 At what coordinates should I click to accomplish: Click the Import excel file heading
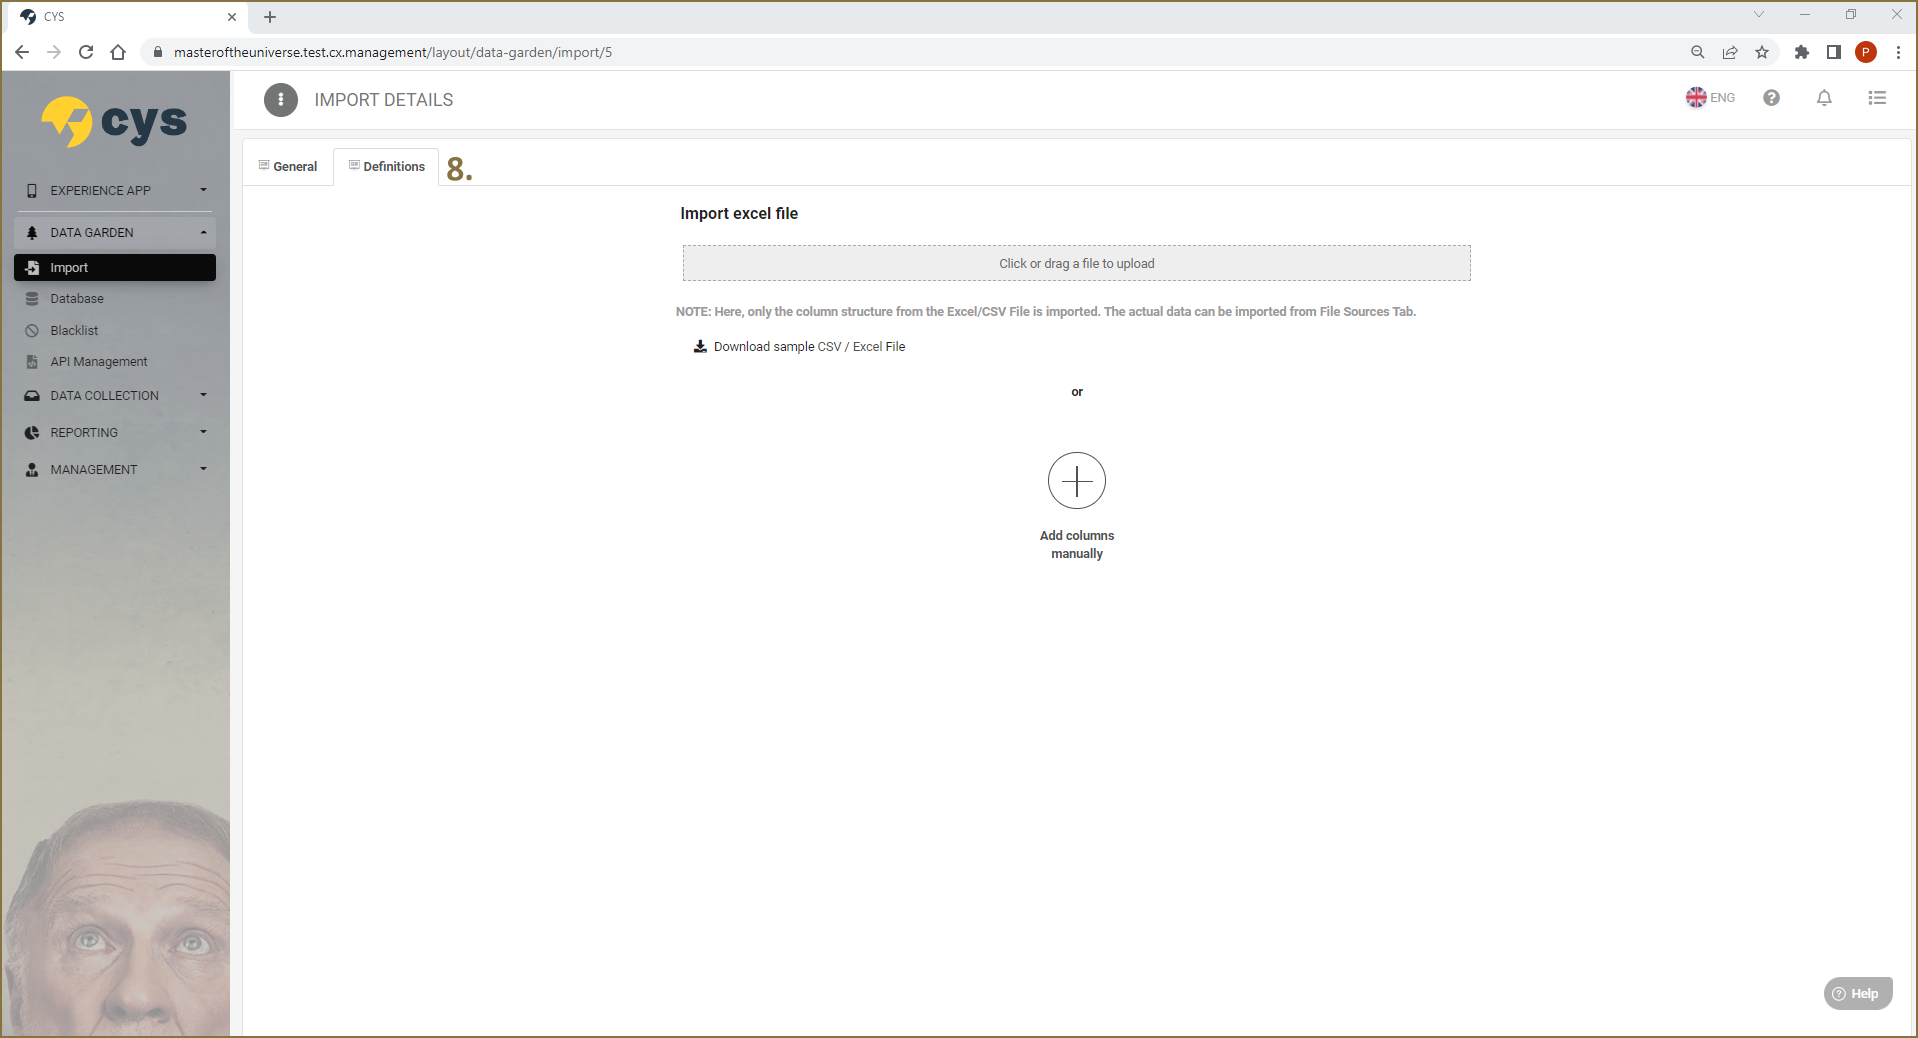click(739, 213)
